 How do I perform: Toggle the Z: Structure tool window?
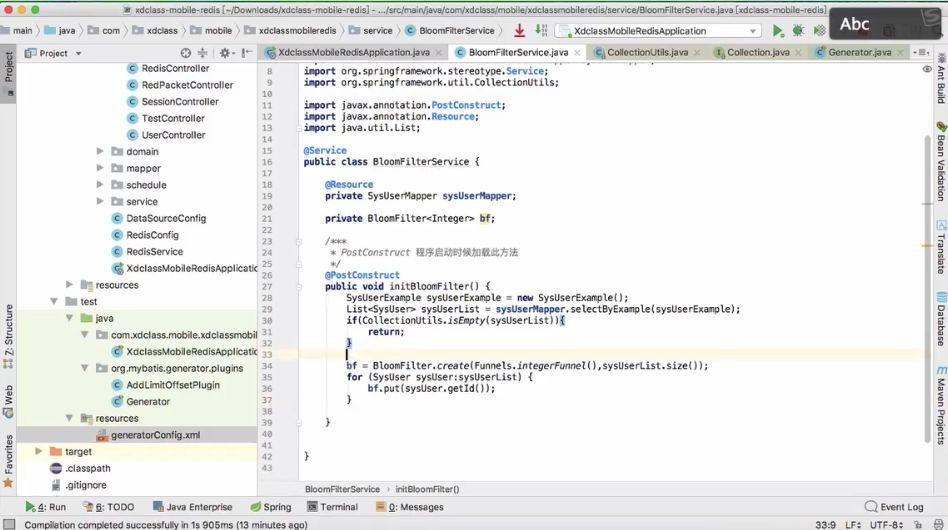click(x=9, y=330)
